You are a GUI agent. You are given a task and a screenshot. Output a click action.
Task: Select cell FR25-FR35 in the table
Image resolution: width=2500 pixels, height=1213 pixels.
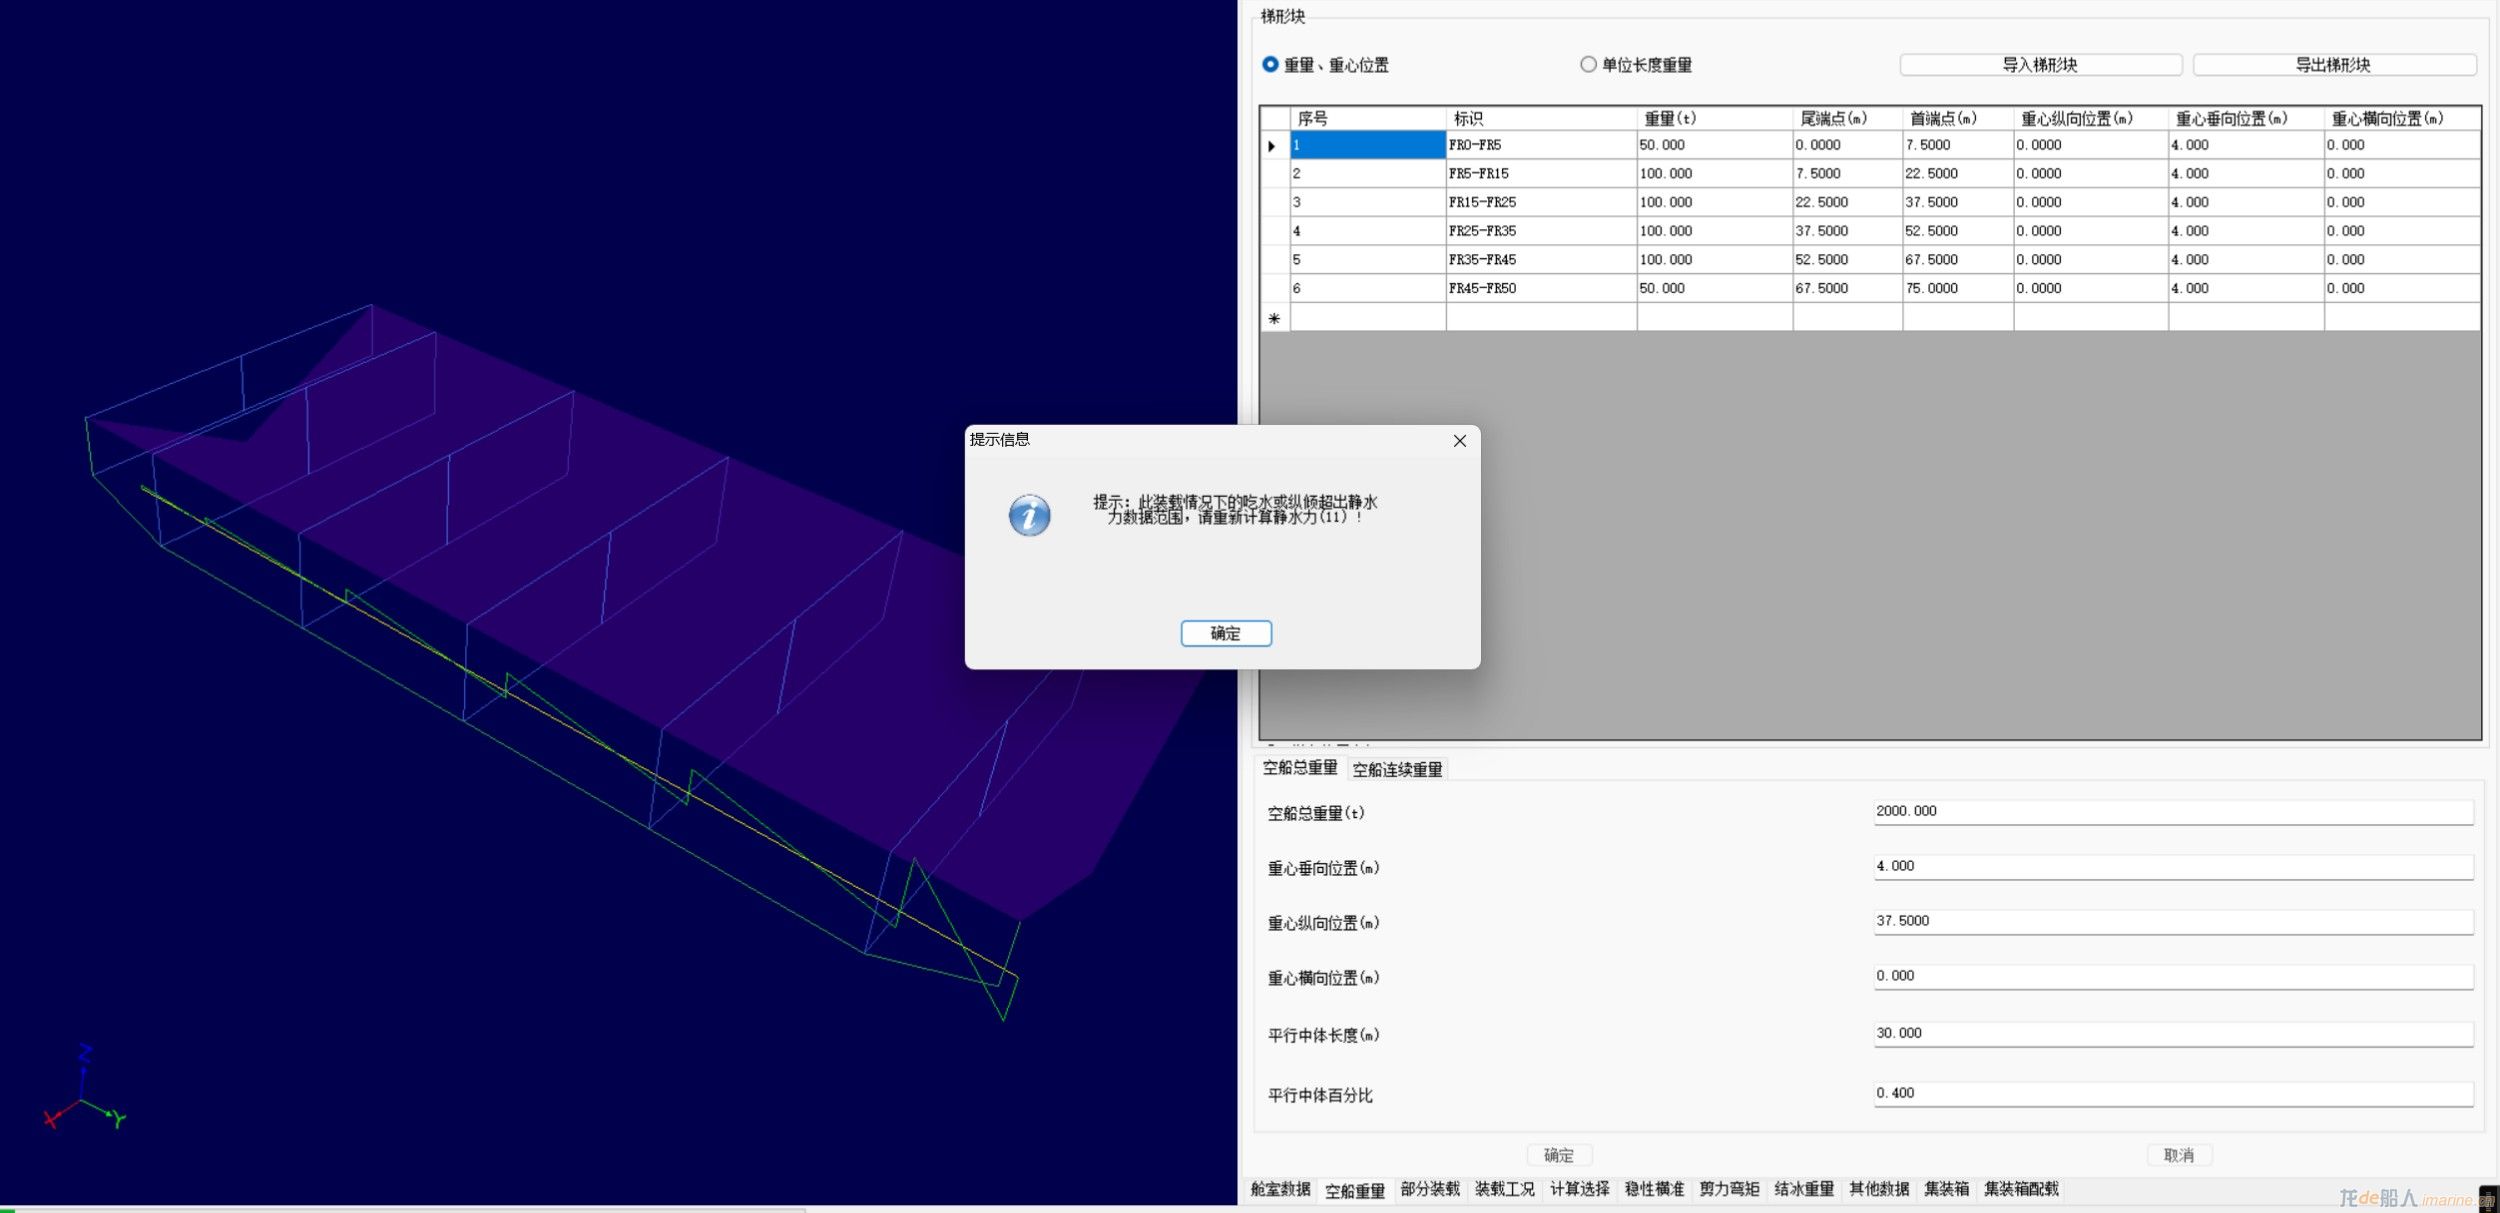(1541, 231)
